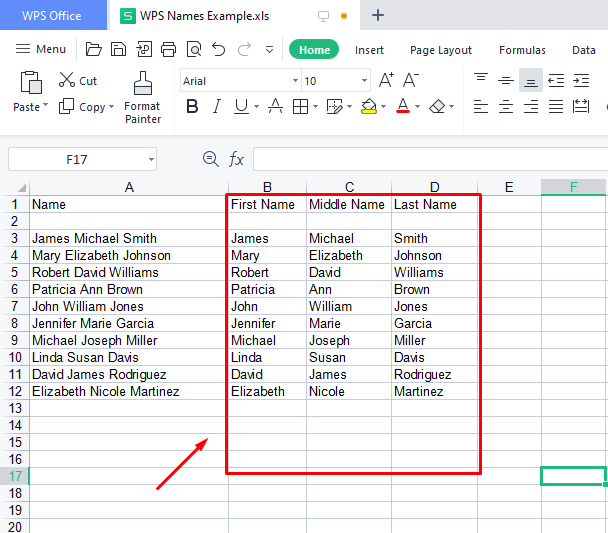Click the distributed alignment icon

[581, 106]
